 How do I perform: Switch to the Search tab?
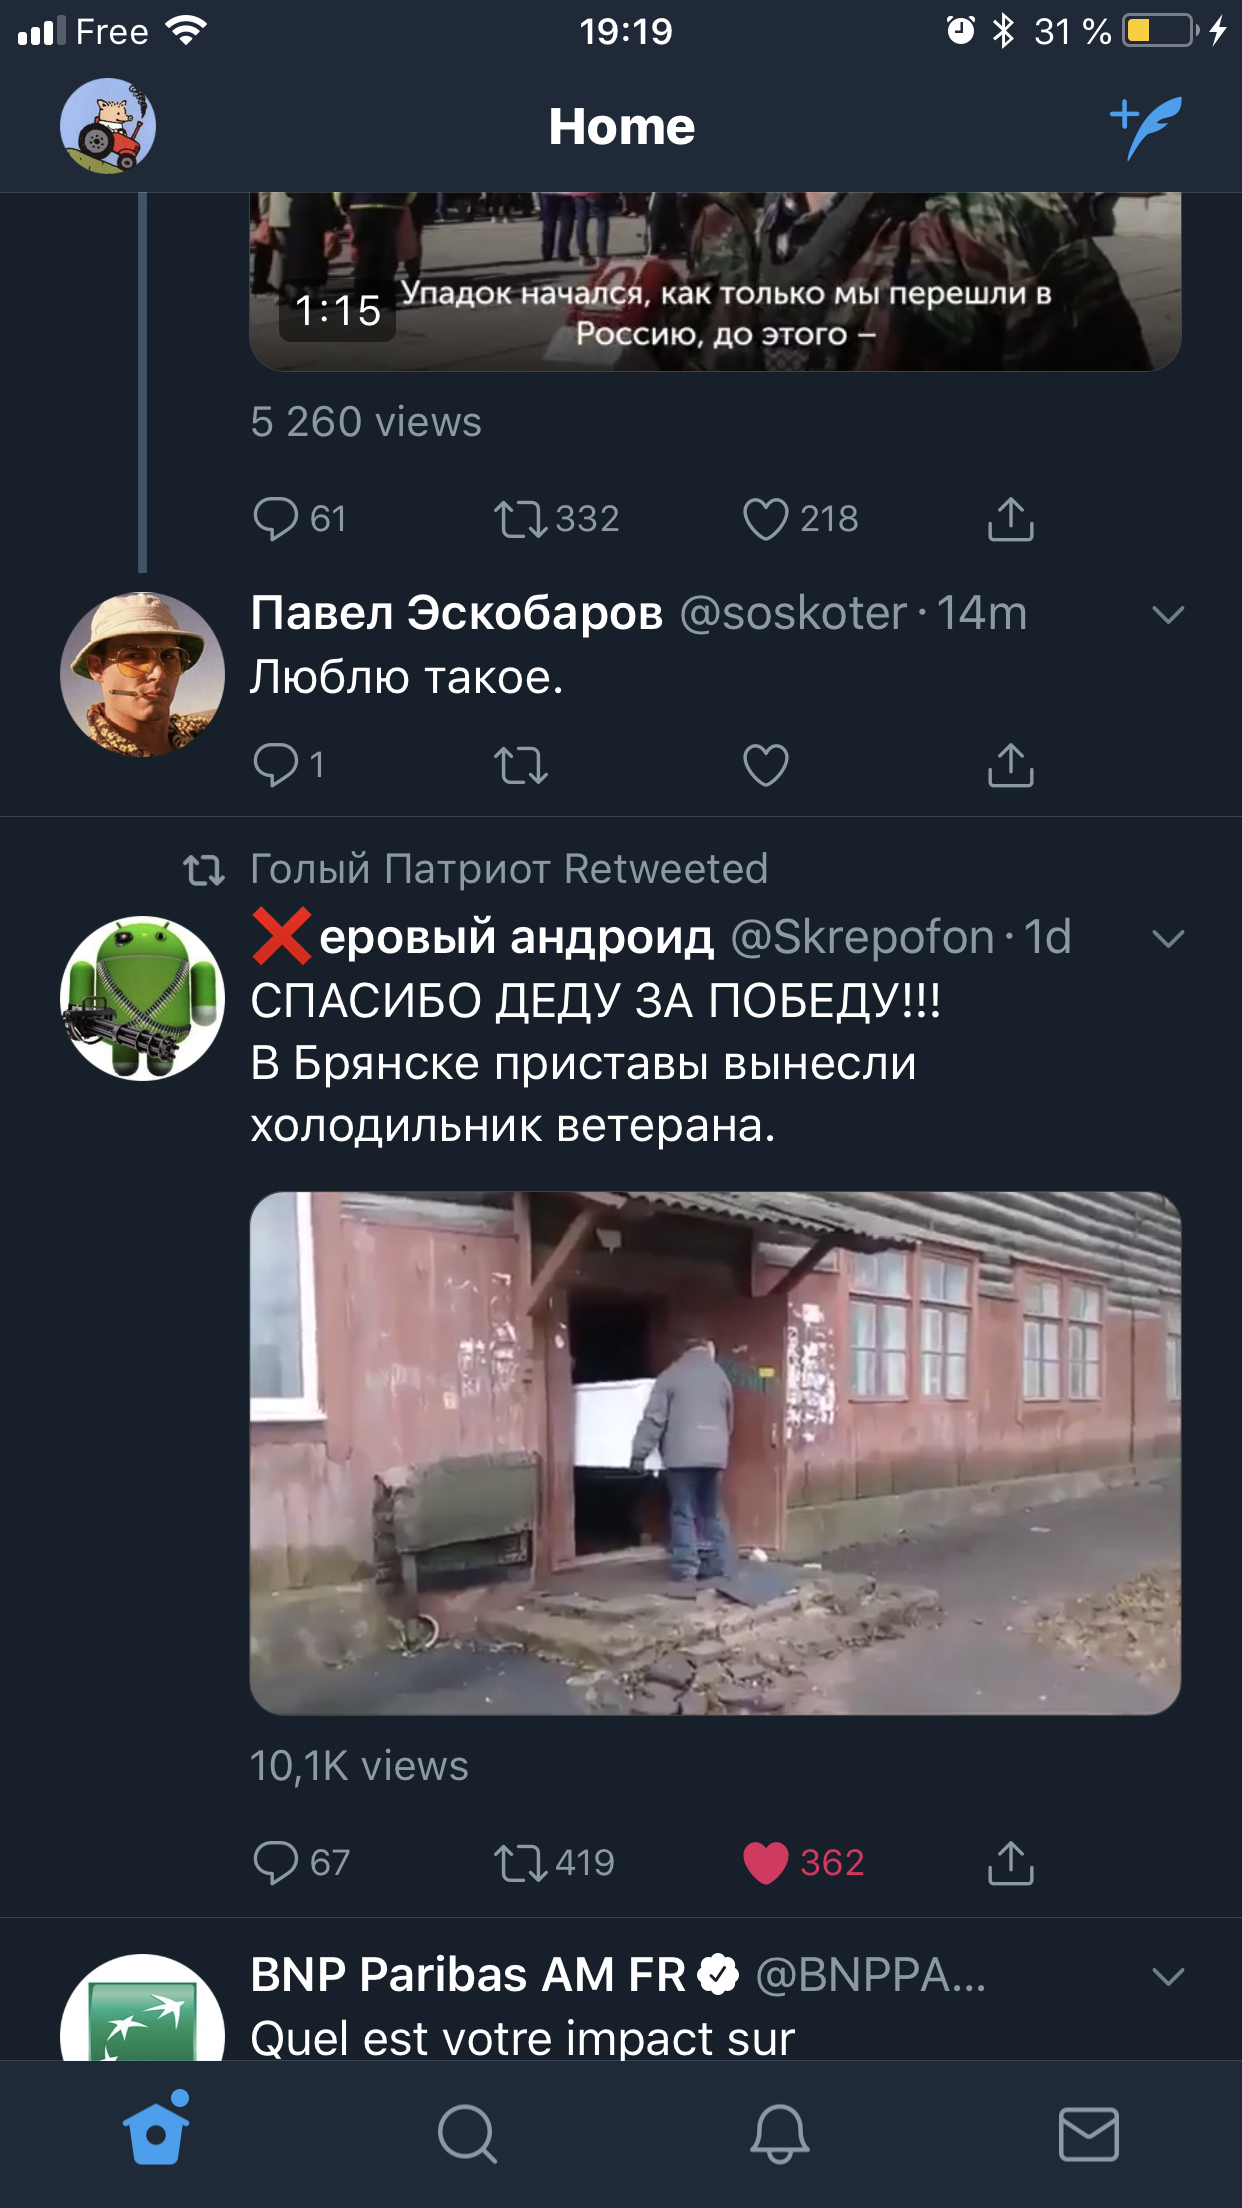tap(467, 2134)
